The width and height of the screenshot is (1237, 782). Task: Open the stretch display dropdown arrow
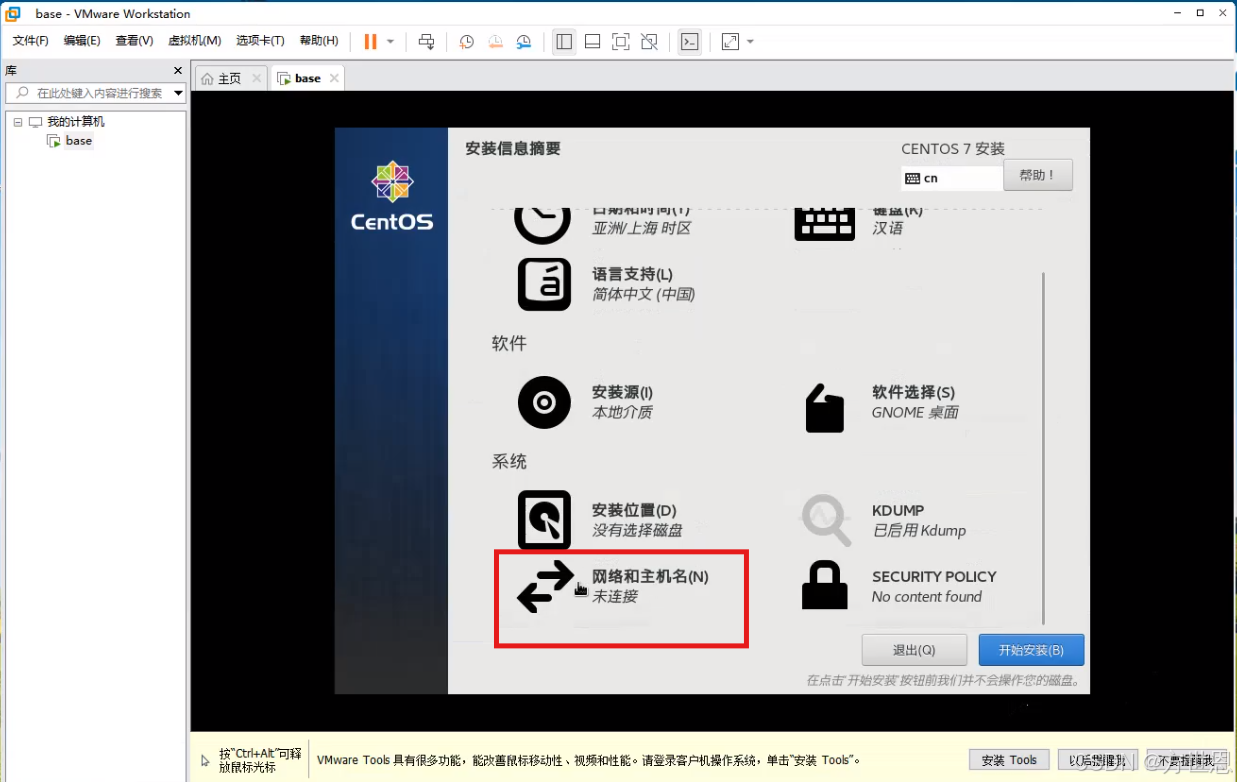pyautogui.click(x=750, y=41)
